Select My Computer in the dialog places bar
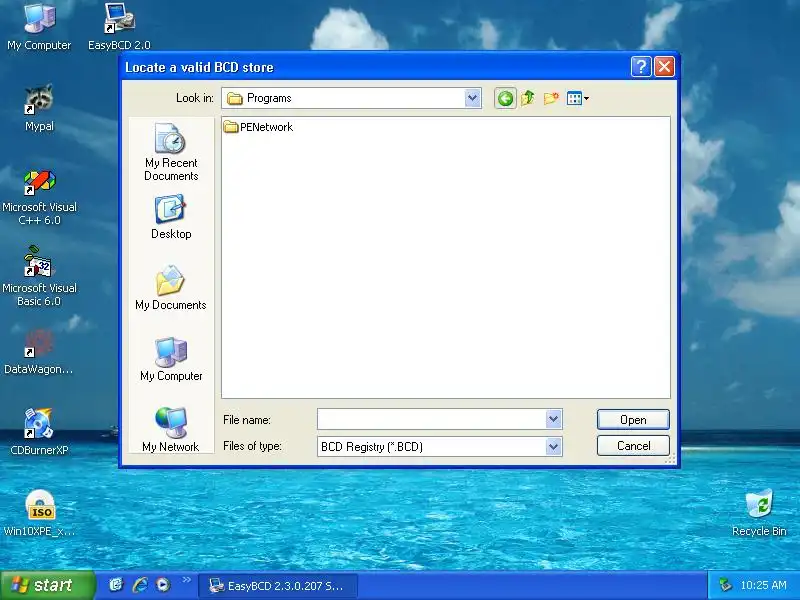 pos(171,359)
